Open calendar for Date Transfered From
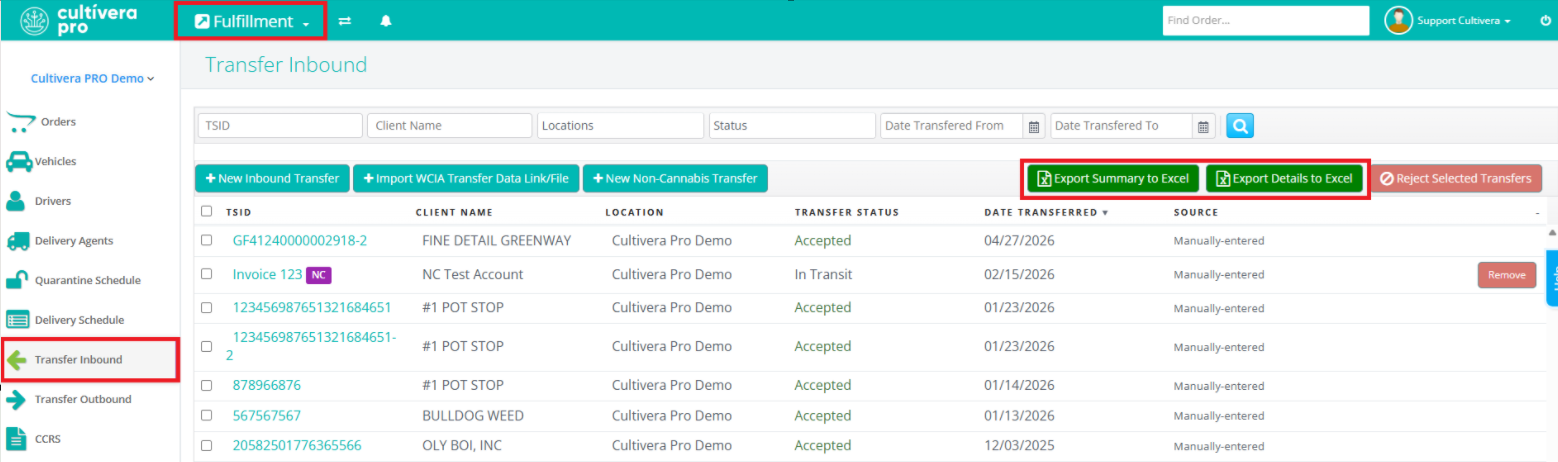The height and width of the screenshot is (462, 1558). click(x=1034, y=126)
